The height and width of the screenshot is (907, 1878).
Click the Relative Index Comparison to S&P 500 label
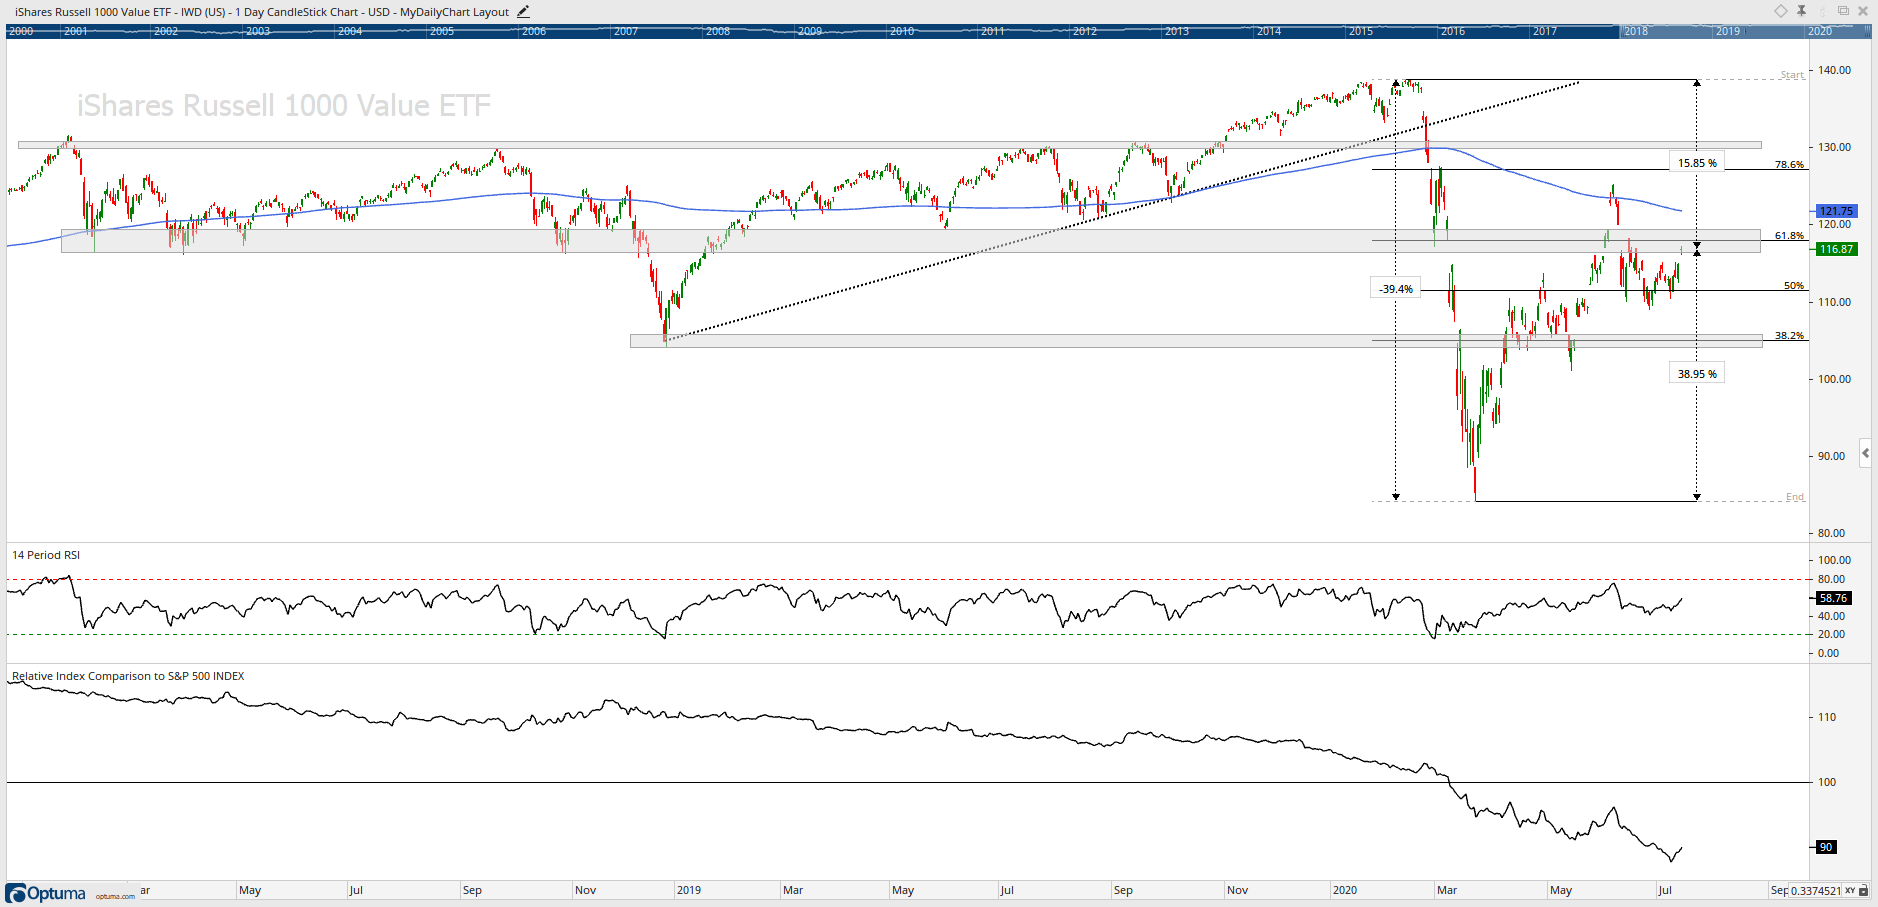pyautogui.click(x=128, y=676)
